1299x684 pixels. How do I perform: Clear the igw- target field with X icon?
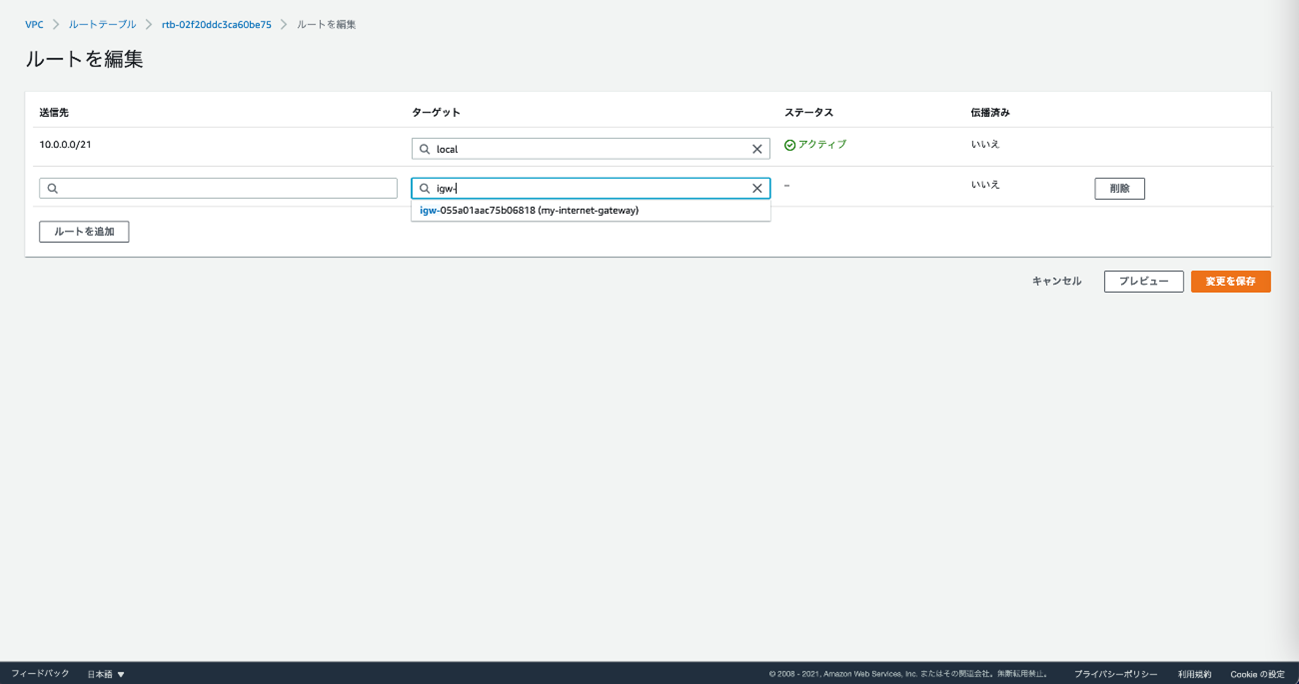tap(757, 188)
